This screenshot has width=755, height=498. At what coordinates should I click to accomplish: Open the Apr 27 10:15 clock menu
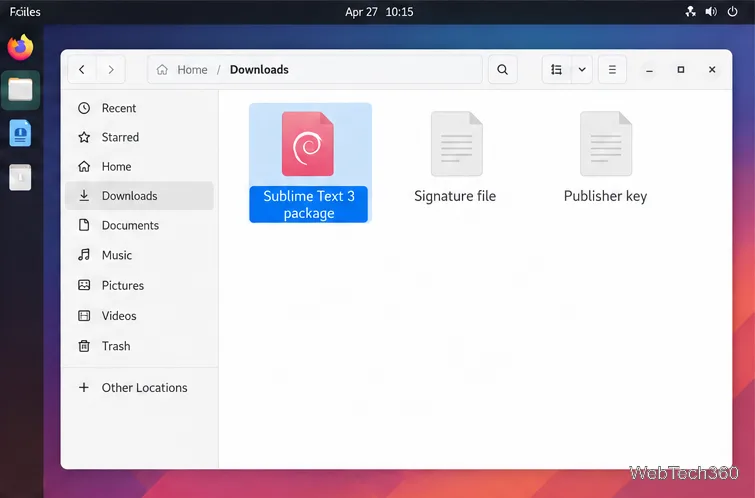[x=379, y=12]
